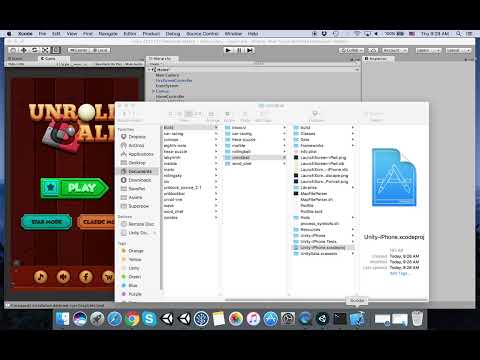Screen dimensions: 480x360
Task: Expand the Classes folder arrow
Action: [x=353, y=134]
